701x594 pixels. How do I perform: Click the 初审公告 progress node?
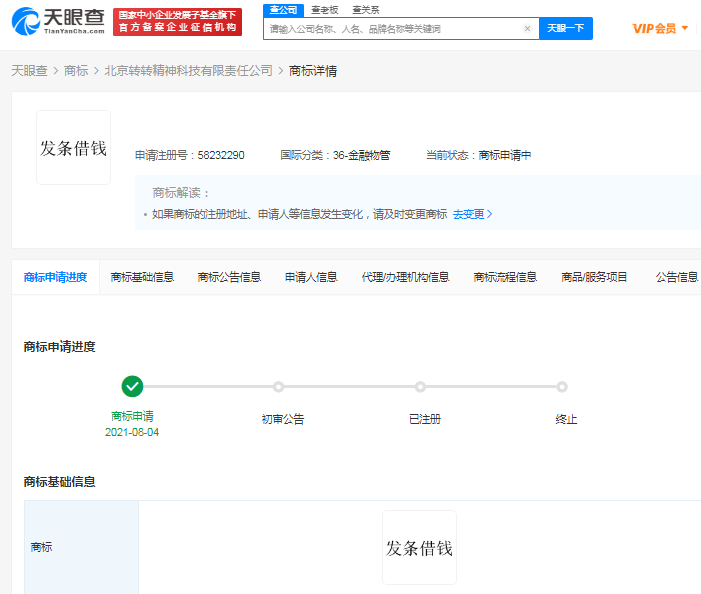[x=279, y=387]
